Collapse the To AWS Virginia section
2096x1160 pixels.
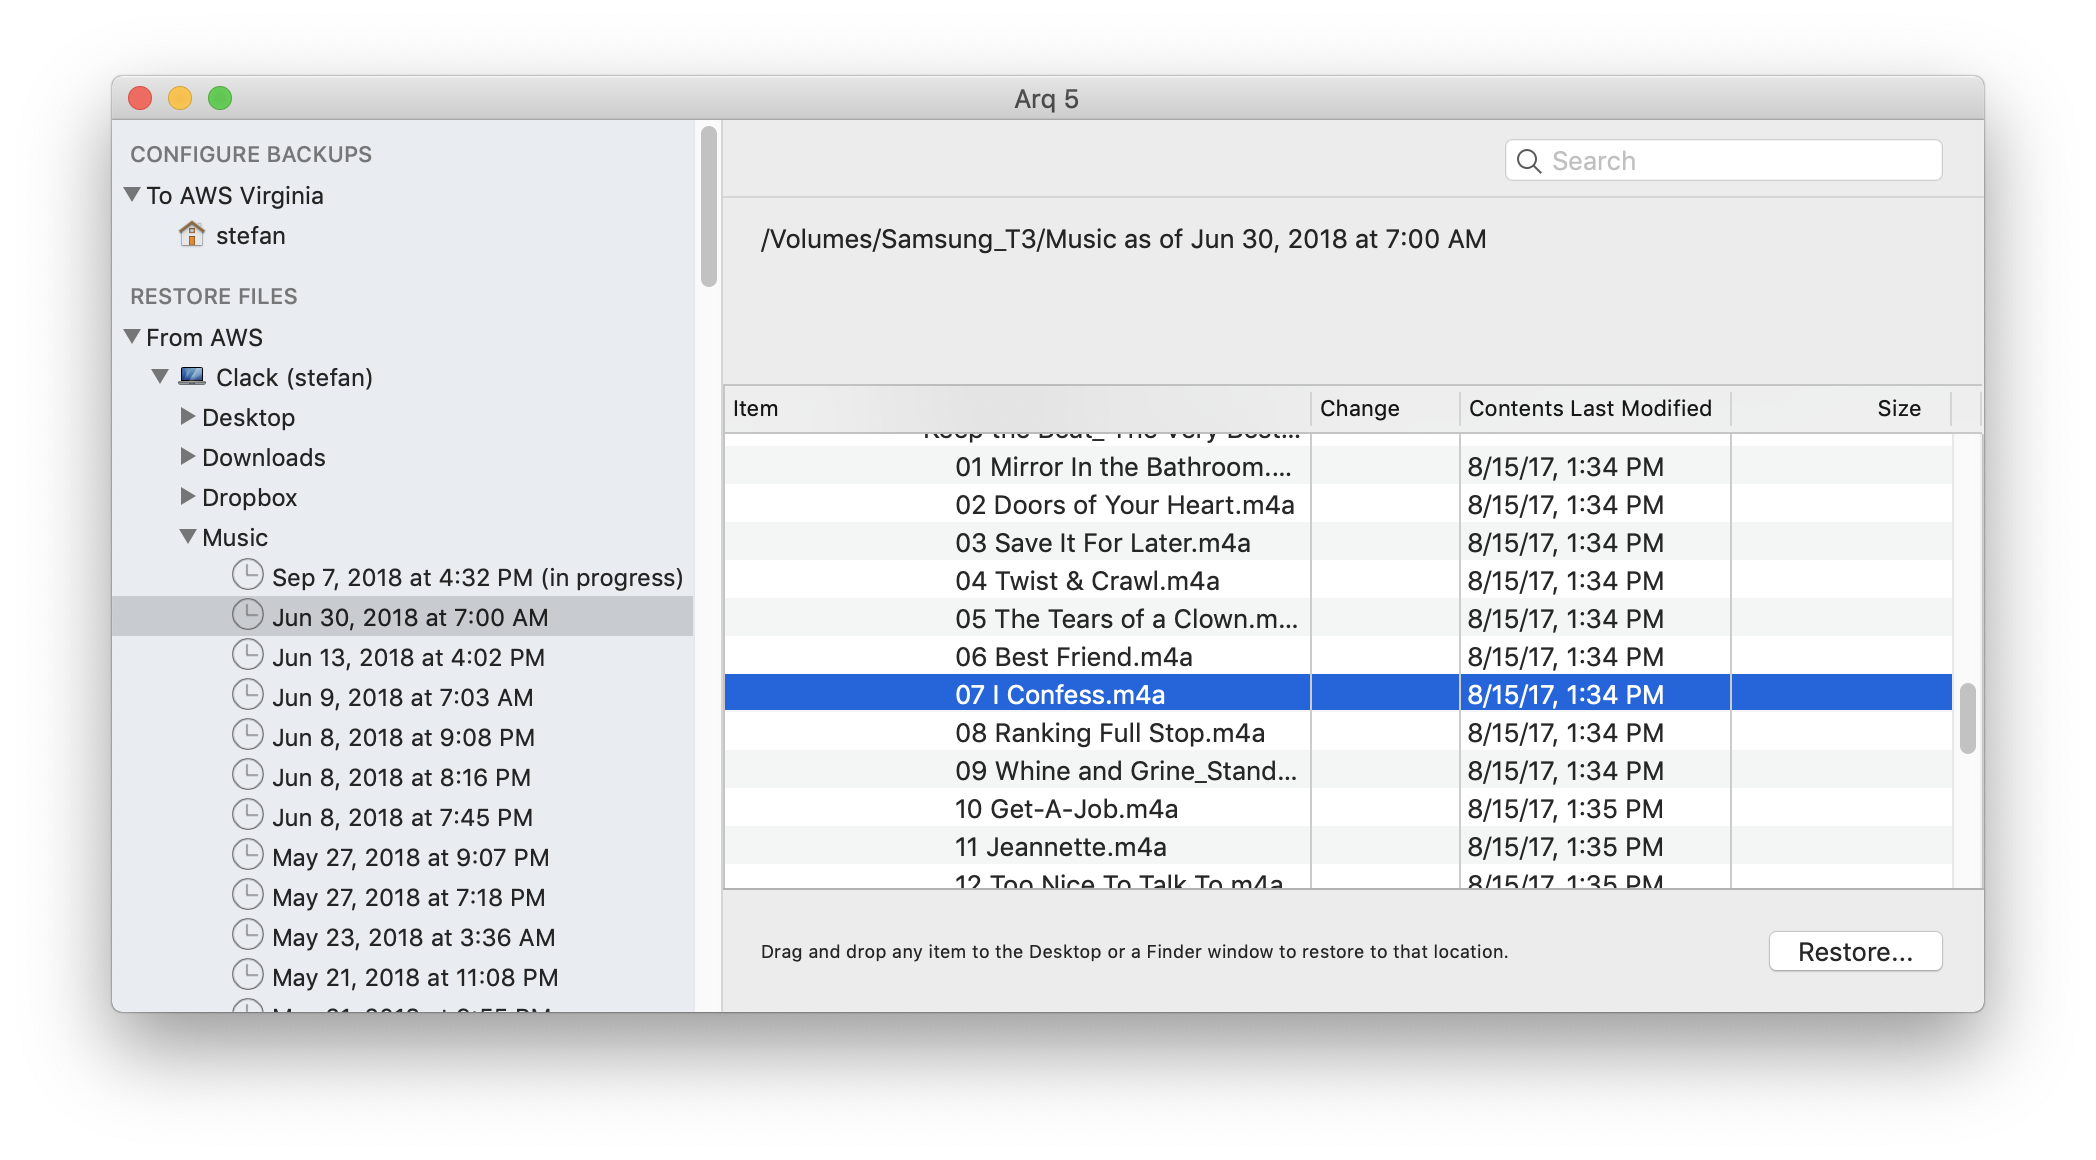[132, 195]
